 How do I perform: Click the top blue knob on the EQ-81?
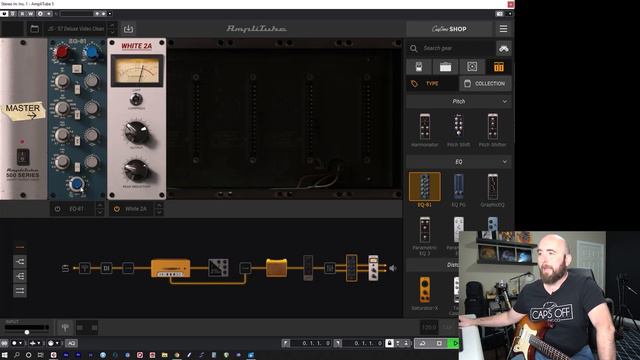click(92, 52)
